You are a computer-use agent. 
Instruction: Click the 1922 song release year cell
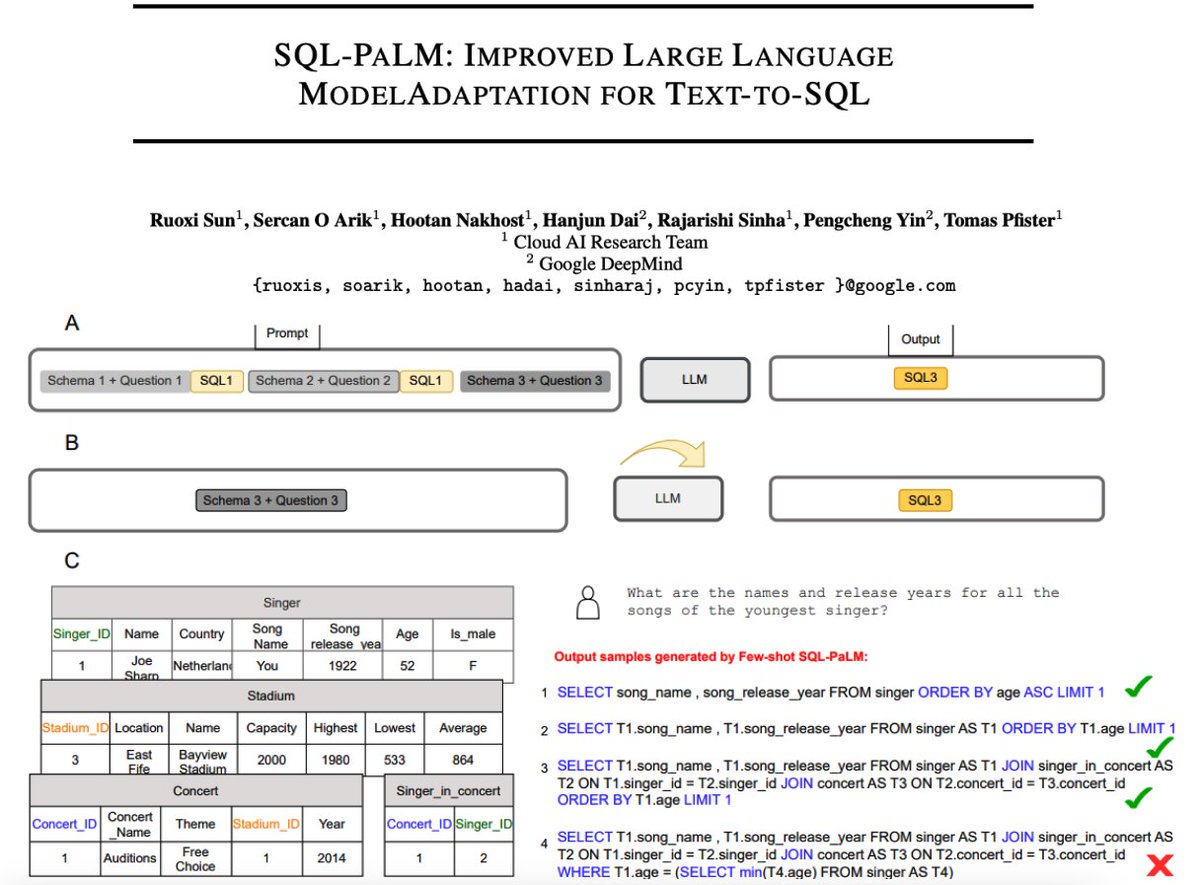point(343,666)
